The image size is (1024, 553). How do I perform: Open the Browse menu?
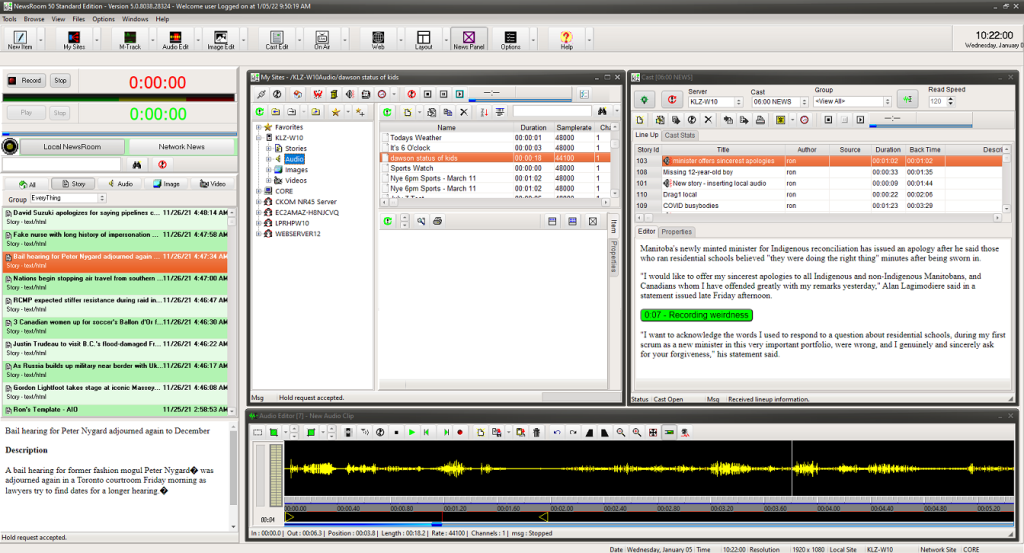pos(34,19)
